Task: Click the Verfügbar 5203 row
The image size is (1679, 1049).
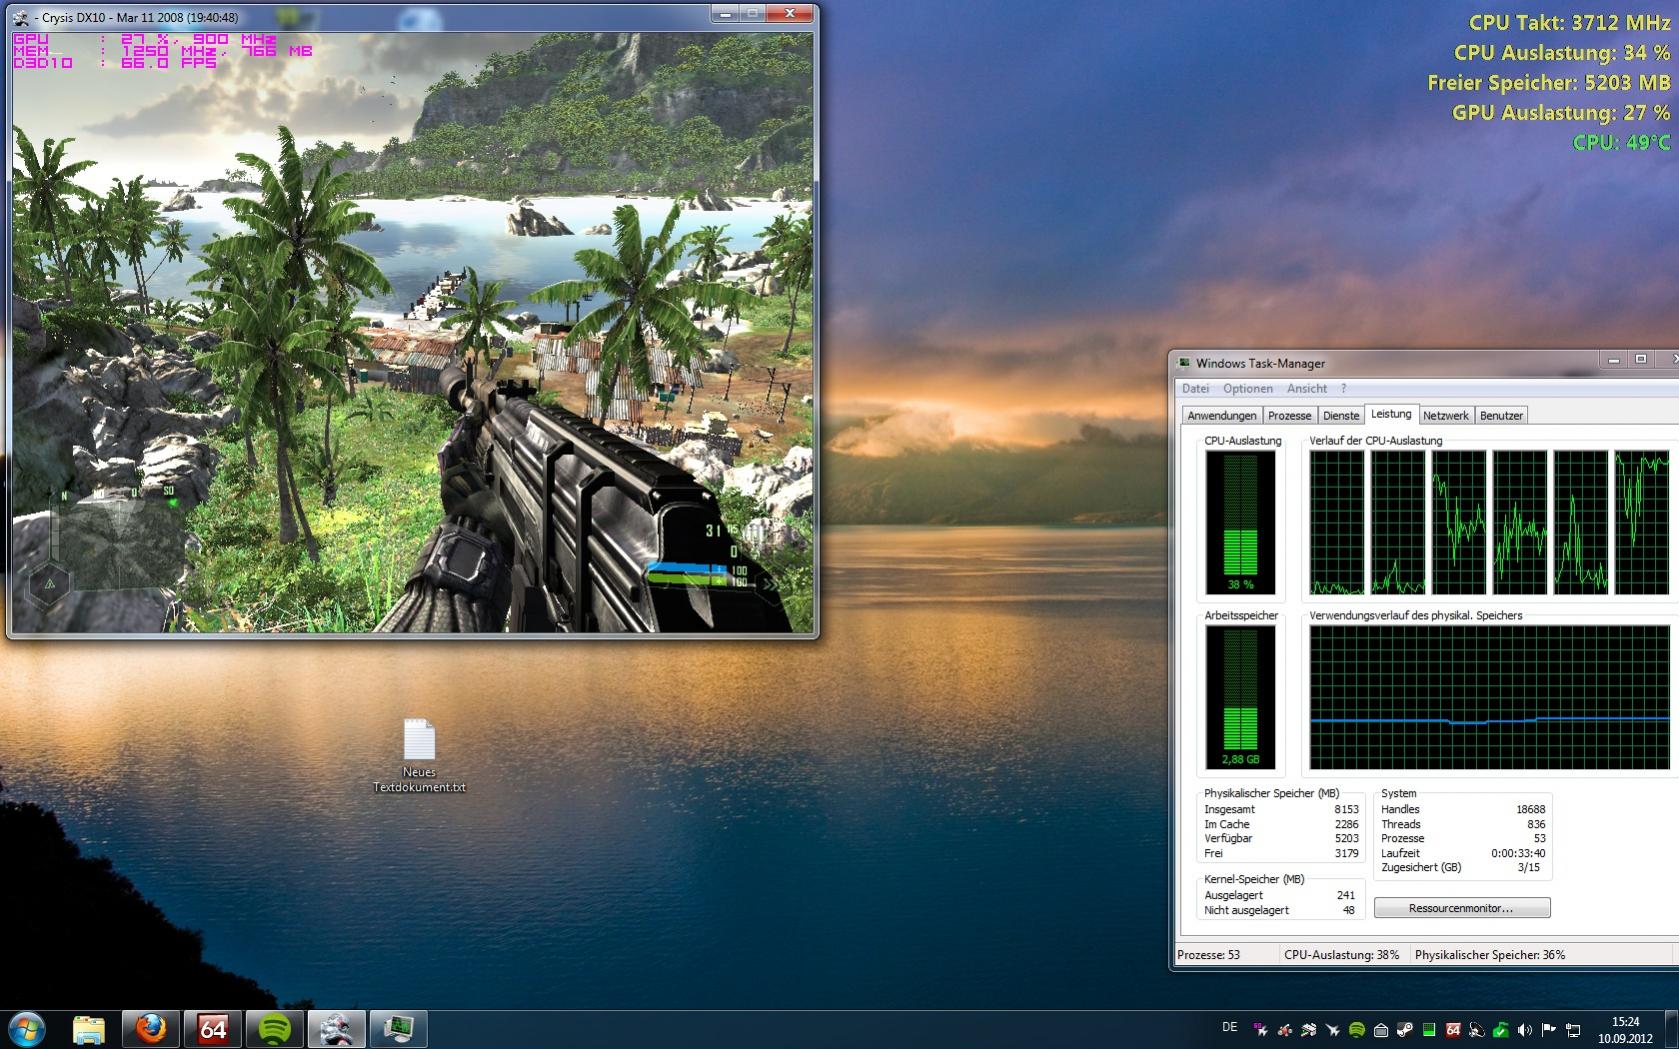Action: coord(1281,838)
